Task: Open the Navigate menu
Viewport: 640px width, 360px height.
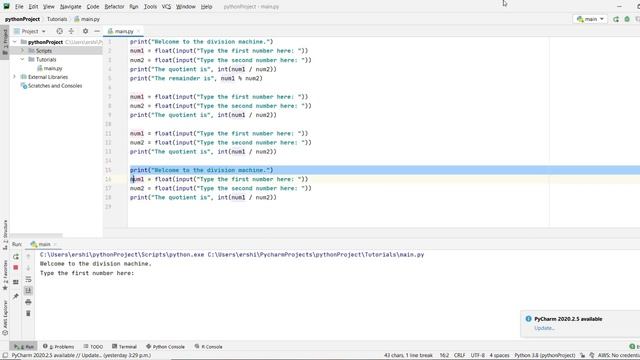Action: click(x=70, y=7)
